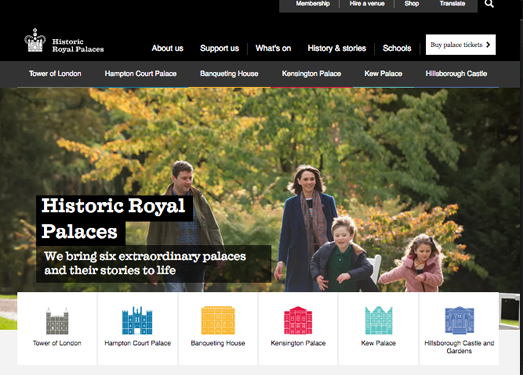
Task: Open the Membership link
Action: (313, 4)
